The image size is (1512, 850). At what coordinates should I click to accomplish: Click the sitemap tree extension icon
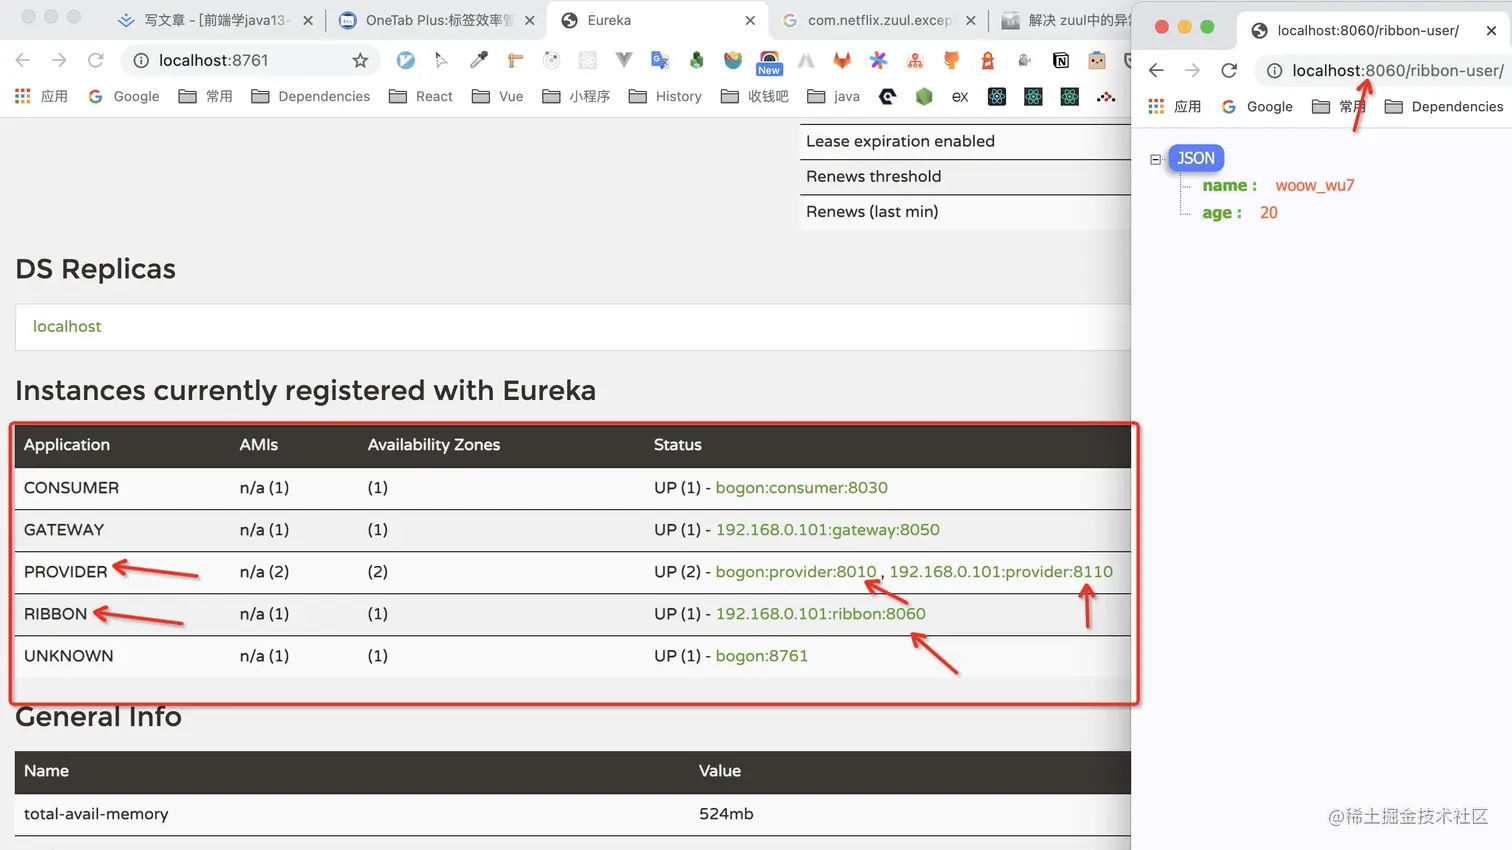915,60
